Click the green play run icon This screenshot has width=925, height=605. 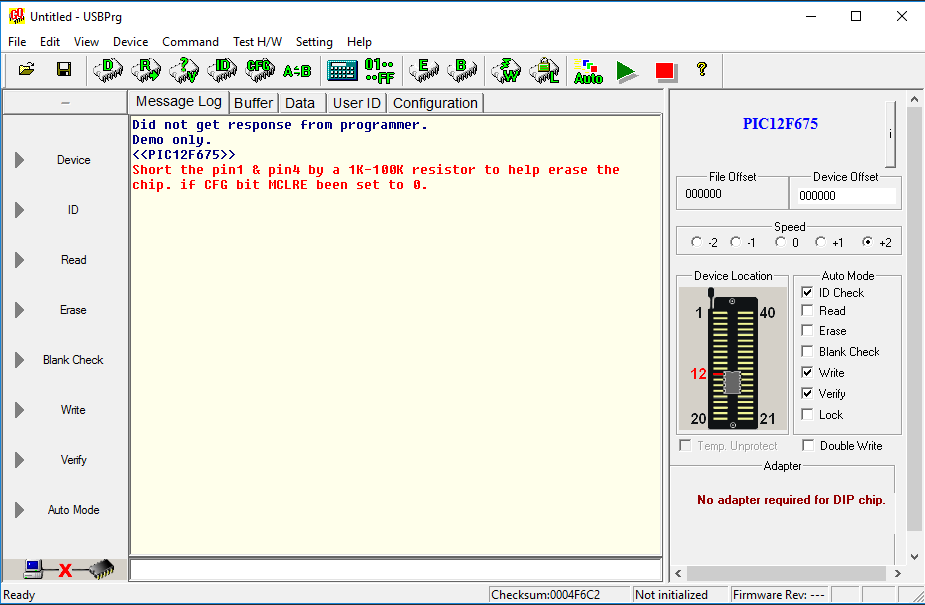coord(626,71)
